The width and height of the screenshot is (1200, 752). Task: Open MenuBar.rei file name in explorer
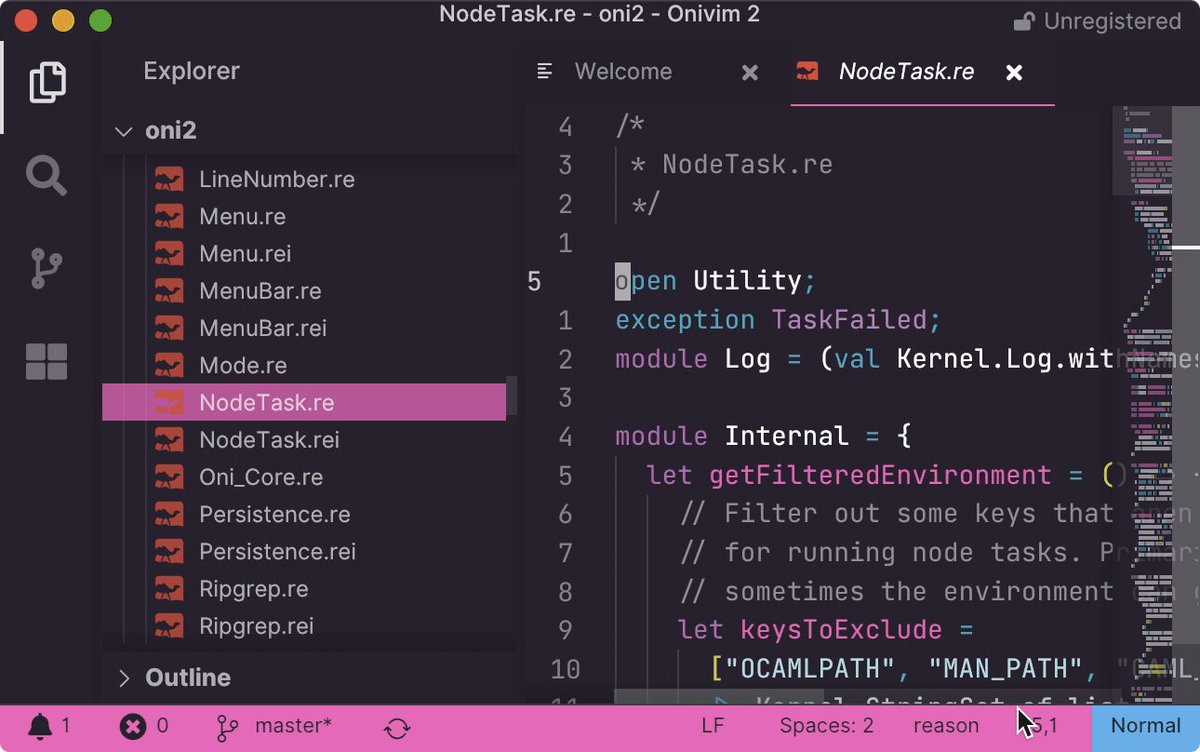263,328
